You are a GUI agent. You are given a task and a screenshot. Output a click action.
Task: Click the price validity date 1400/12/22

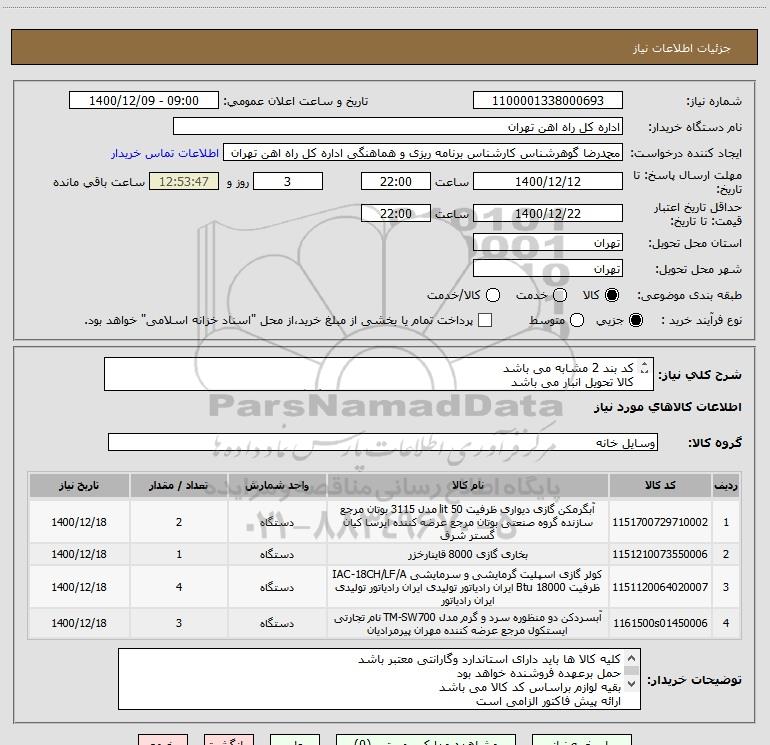(548, 213)
